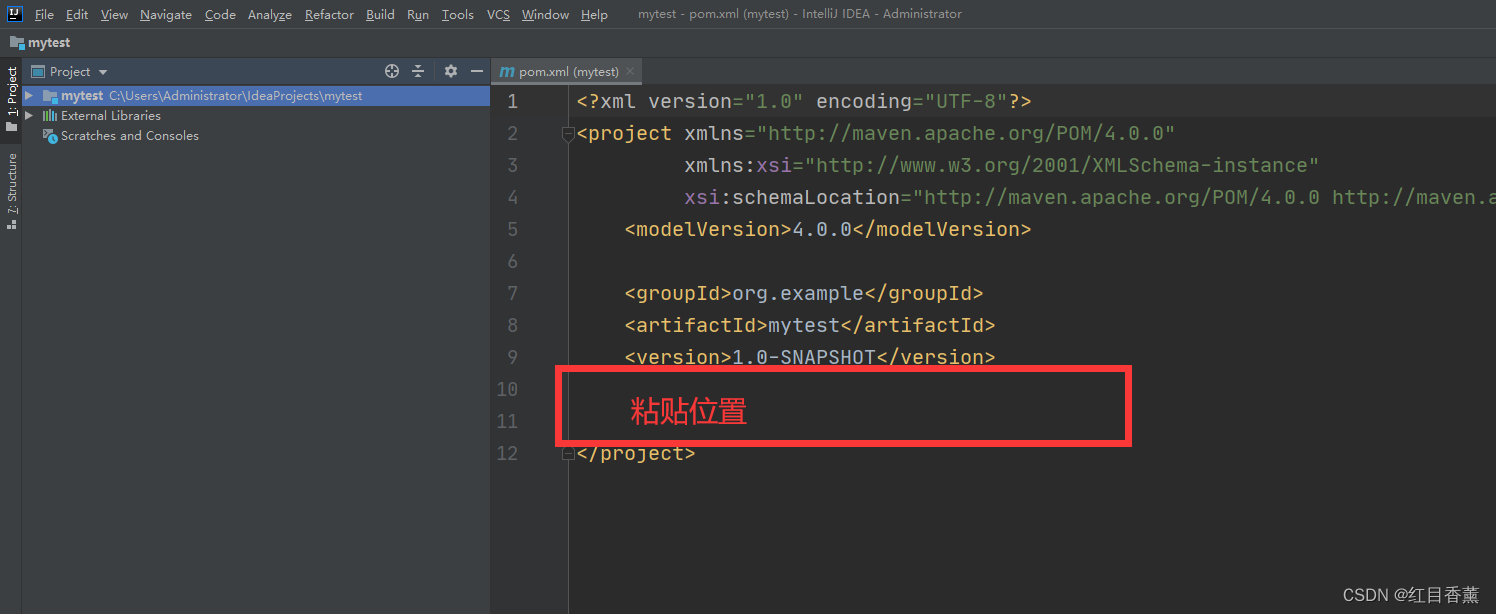1496x614 pixels.
Task: Open the Refactor menu
Action: pyautogui.click(x=329, y=14)
